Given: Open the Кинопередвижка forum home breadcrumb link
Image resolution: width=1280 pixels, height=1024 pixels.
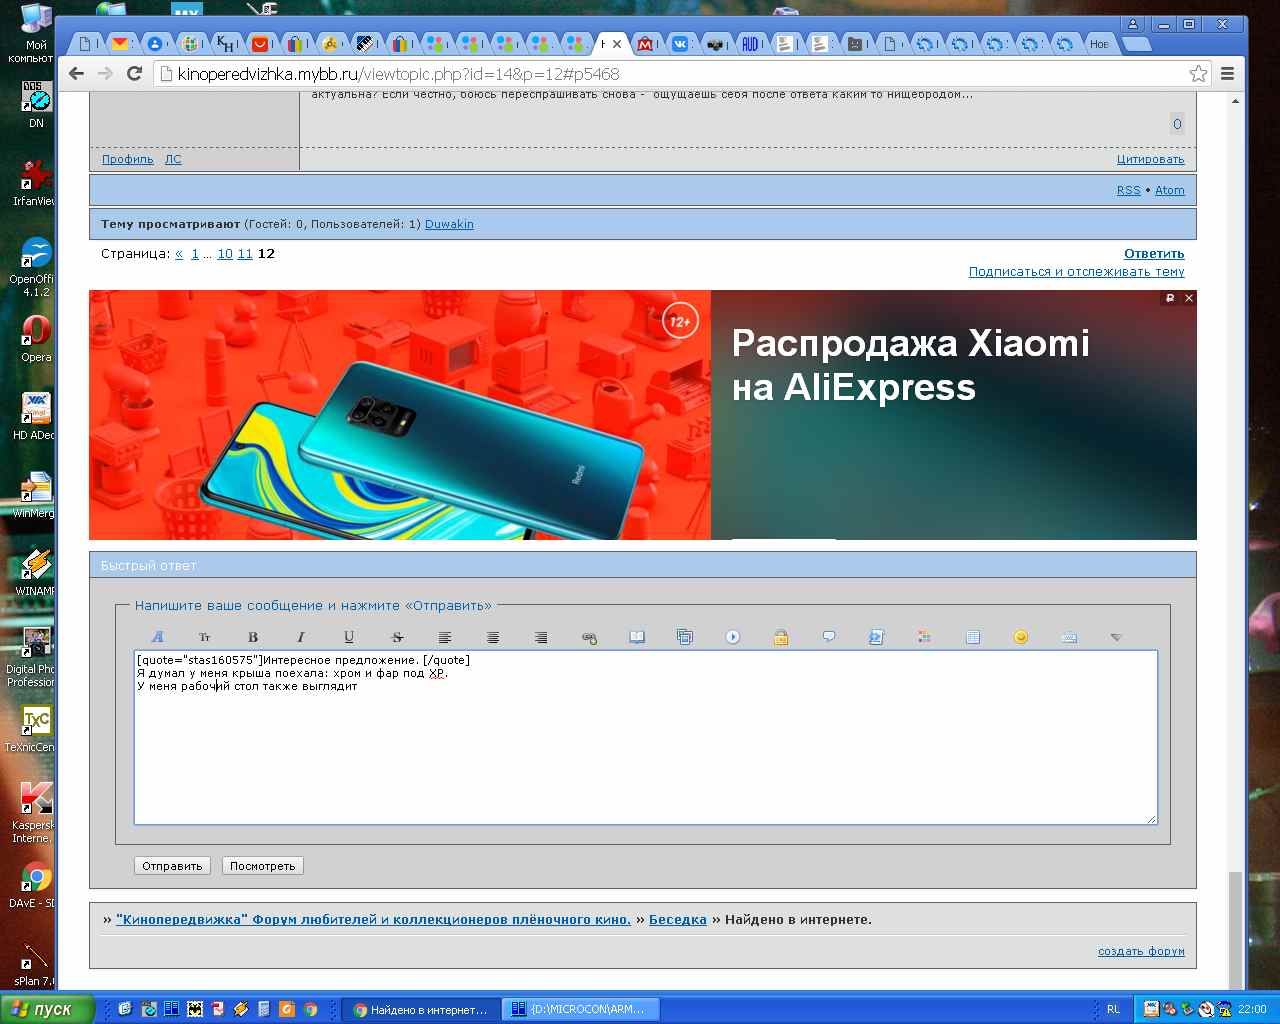Looking at the screenshot, I should point(373,920).
